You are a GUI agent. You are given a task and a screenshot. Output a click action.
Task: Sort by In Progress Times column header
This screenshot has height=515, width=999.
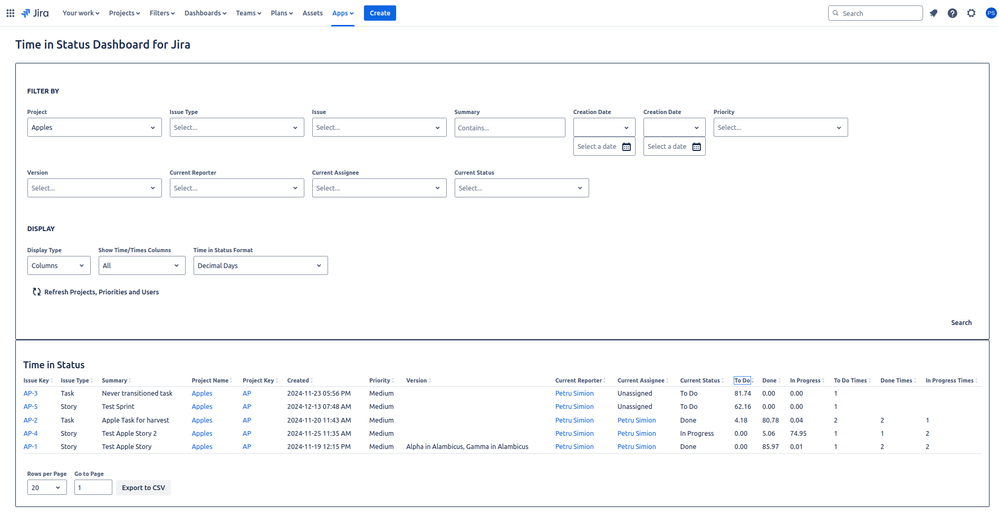(951, 381)
